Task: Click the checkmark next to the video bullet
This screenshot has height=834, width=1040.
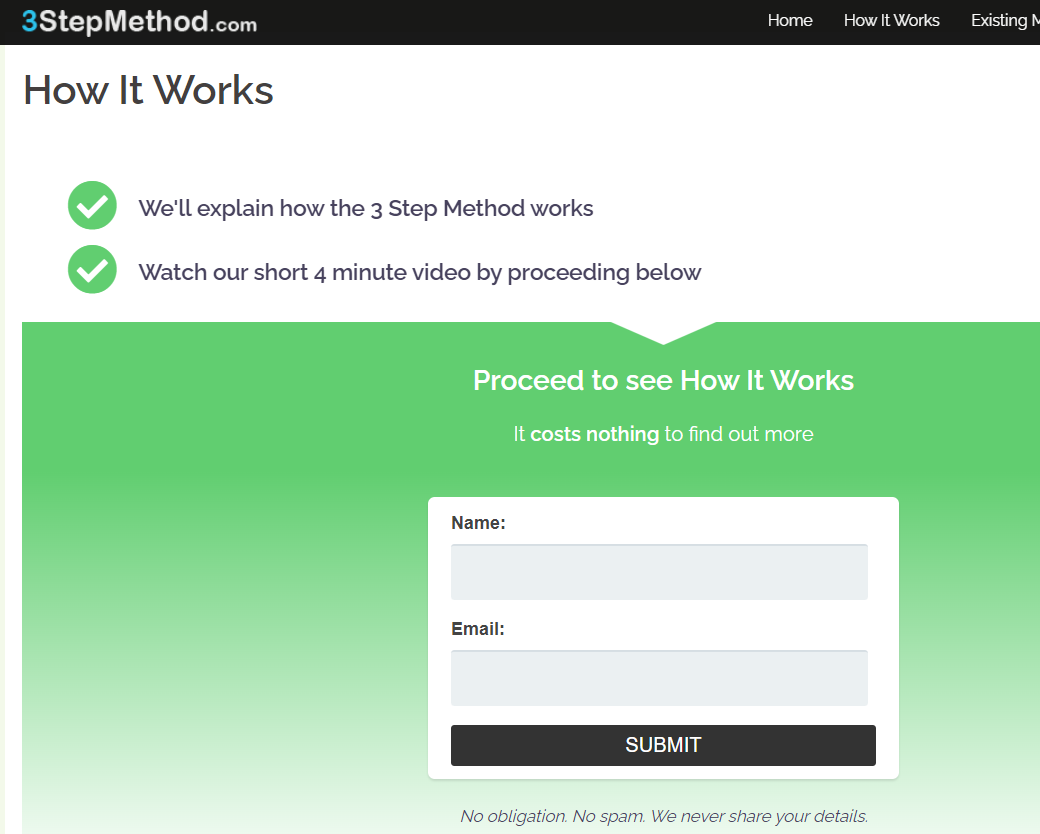Action: pyautogui.click(x=91, y=269)
